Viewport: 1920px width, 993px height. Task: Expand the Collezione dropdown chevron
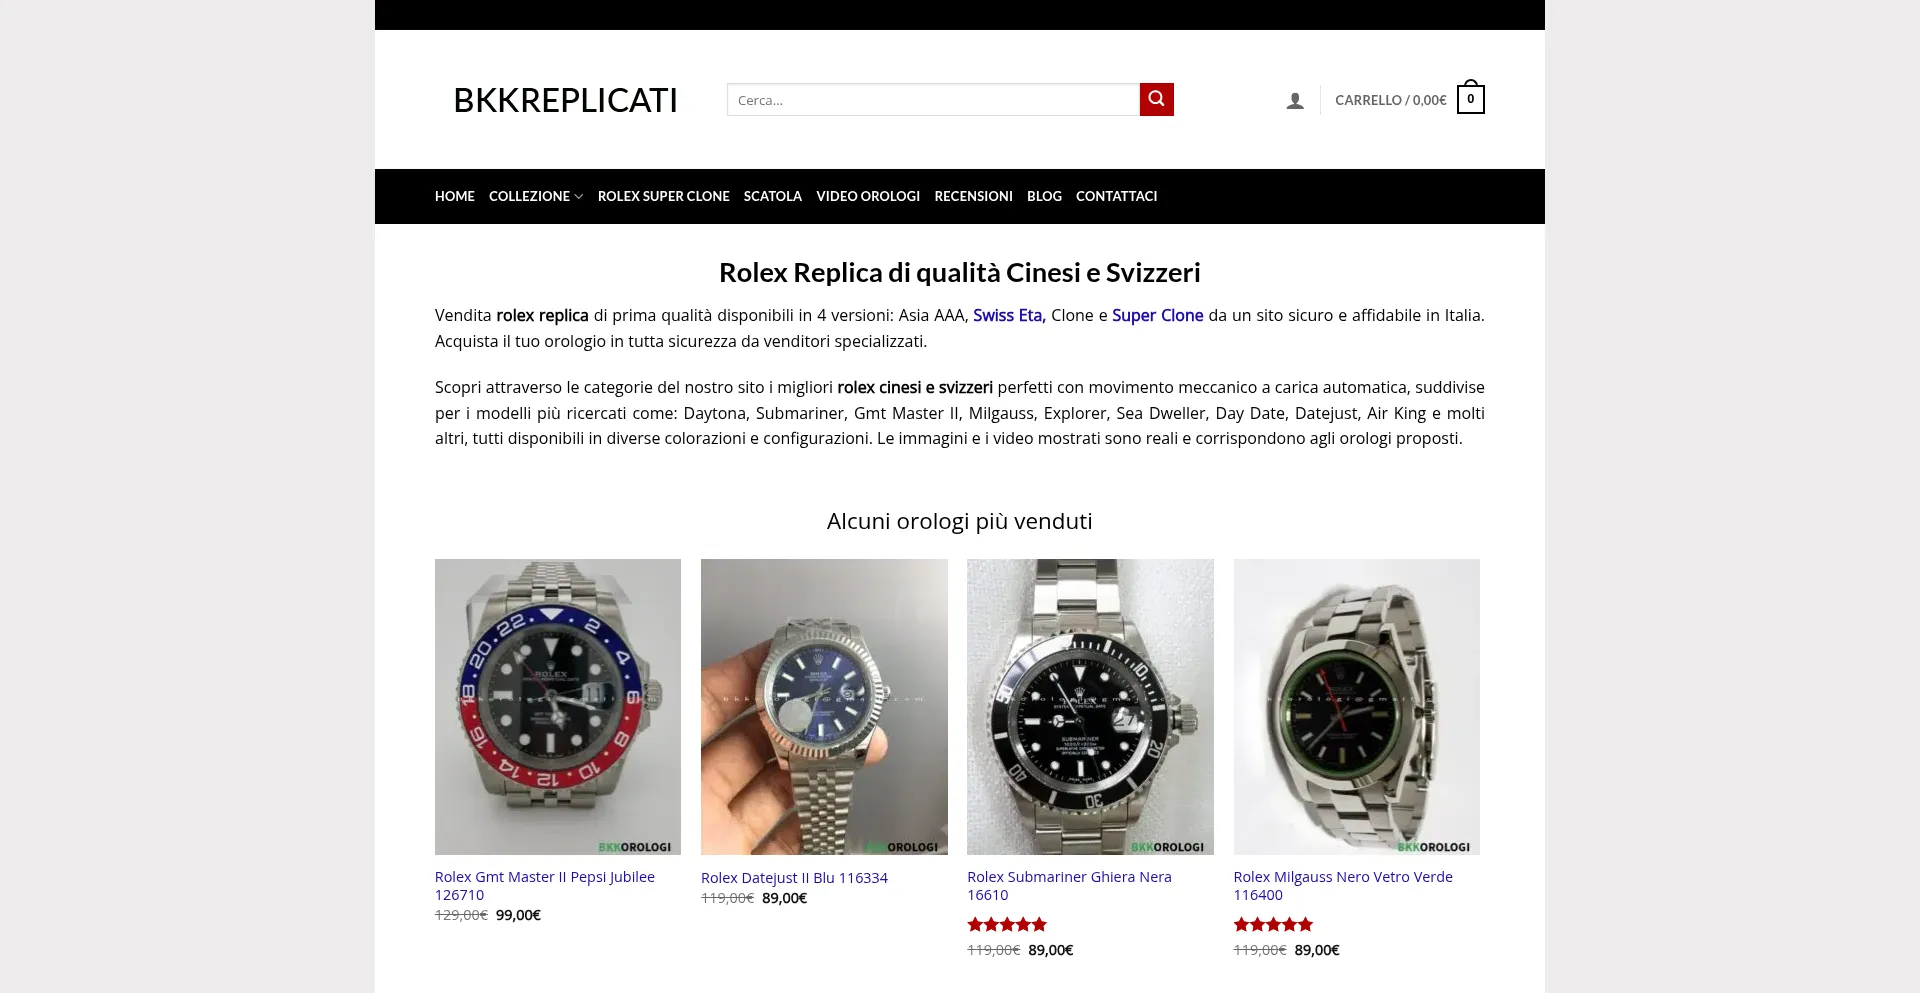coord(578,197)
